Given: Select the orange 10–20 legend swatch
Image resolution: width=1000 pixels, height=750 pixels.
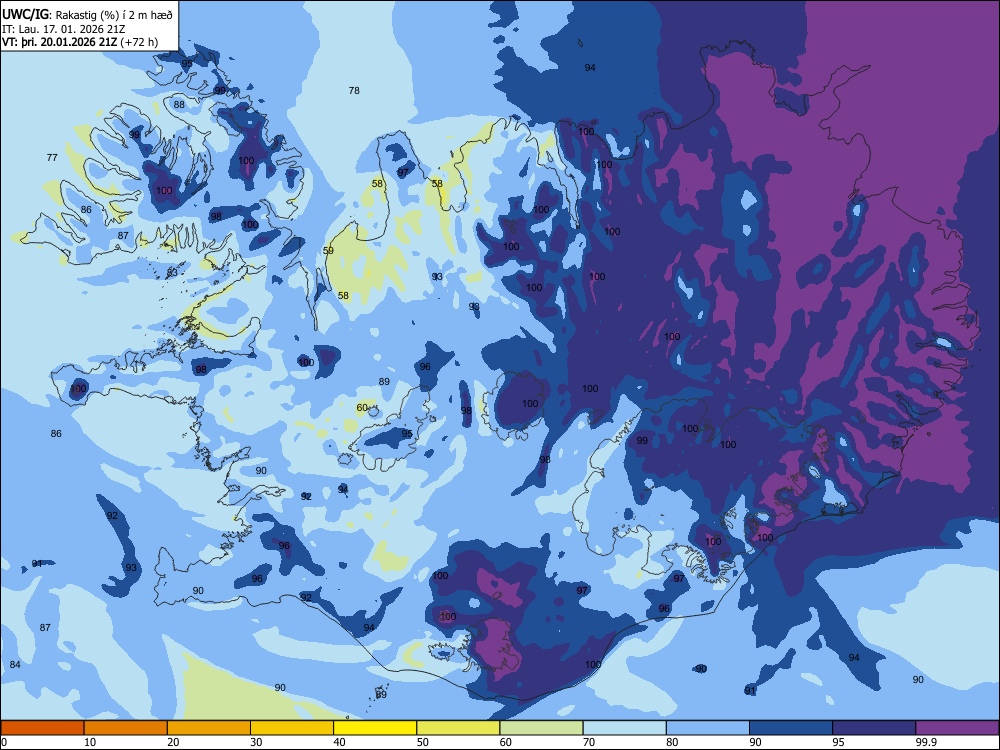Looking at the screenshot, I should coord(126,728).
